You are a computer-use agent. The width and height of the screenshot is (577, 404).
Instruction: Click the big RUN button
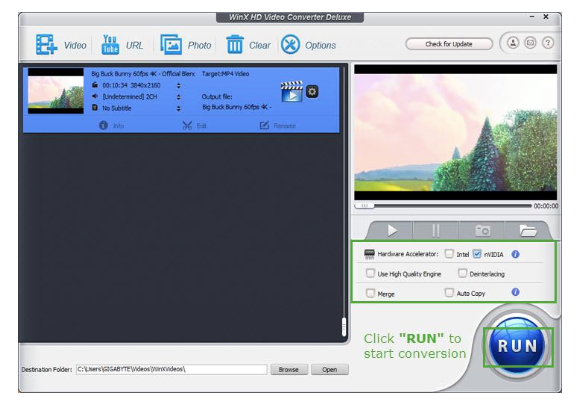click(517, 346)
